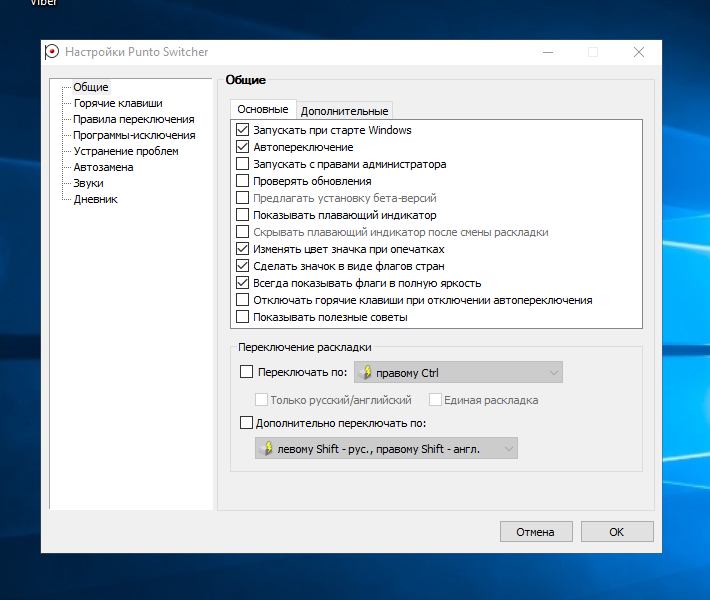
Task: Click lightning icon in правому Ctrl dropdown
Action: [366, 372]
